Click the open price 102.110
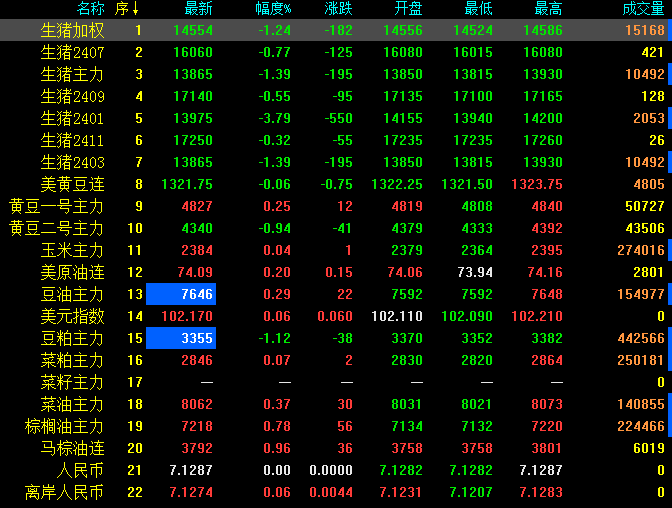Viewport: 672px width, 508px height. (x=397, y=316)
